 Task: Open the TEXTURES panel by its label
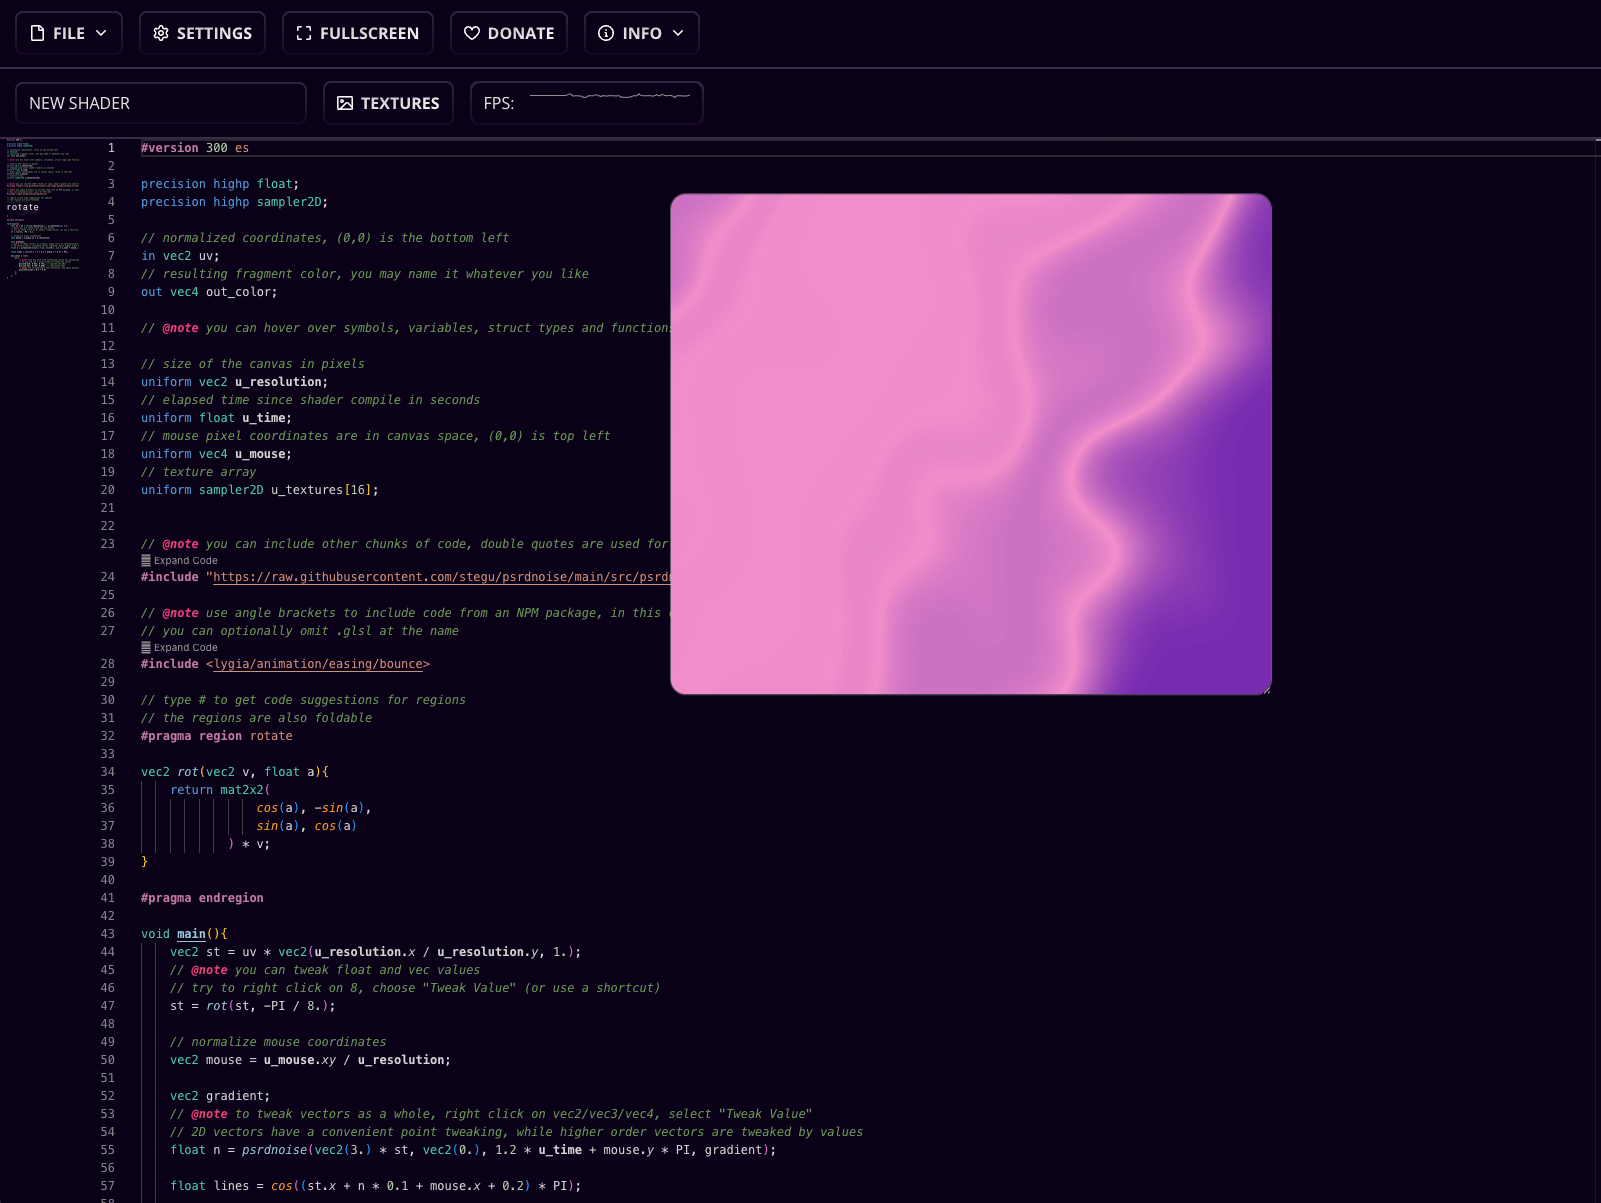(x=400, y=103)
